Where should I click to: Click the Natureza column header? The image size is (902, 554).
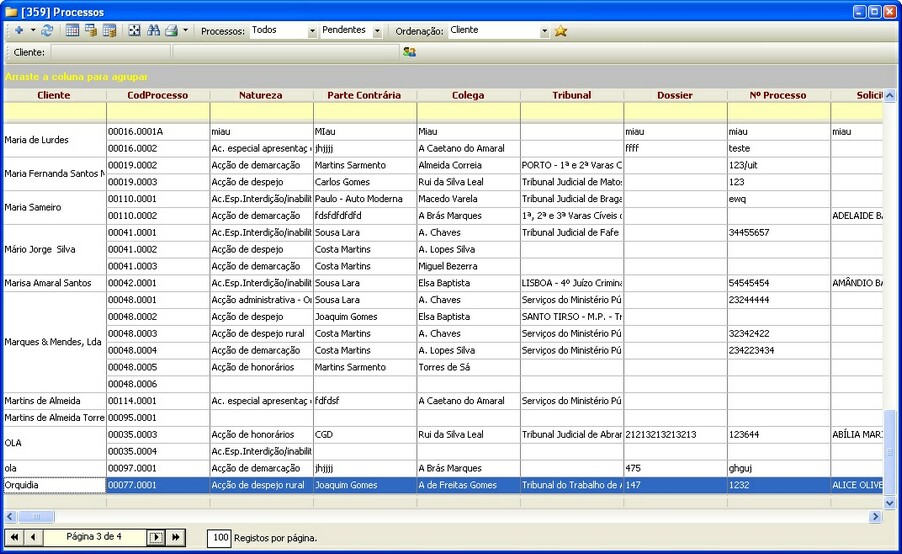pyautogui.click(x=261, y=95)
